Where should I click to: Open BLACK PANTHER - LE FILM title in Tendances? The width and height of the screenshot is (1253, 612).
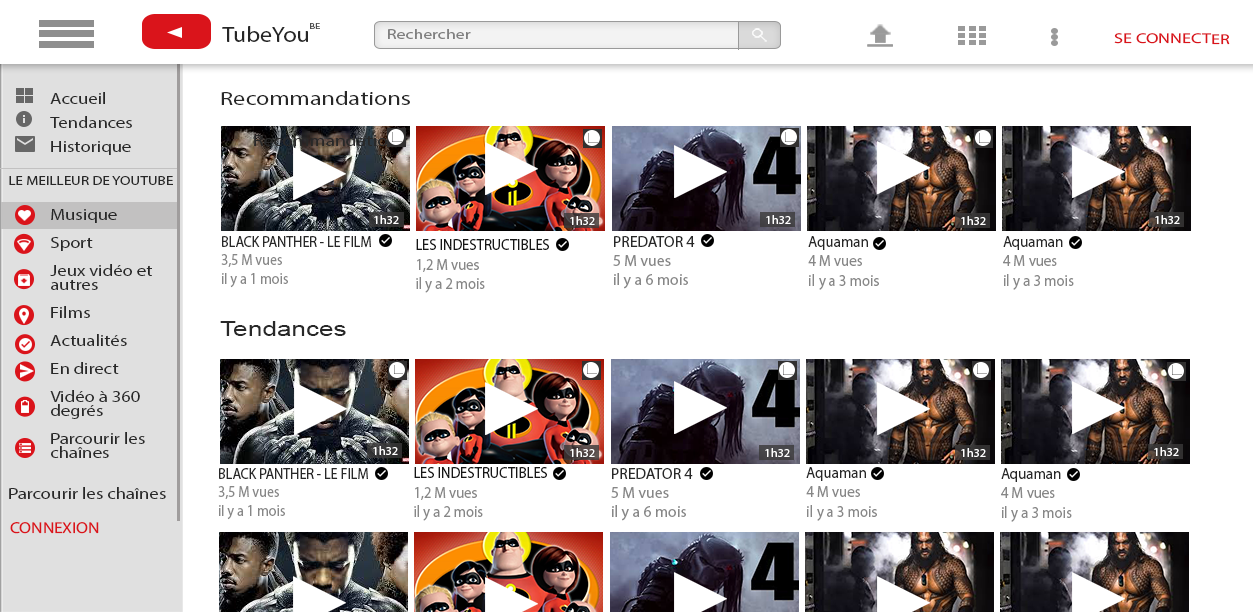[x=294, y=474]
